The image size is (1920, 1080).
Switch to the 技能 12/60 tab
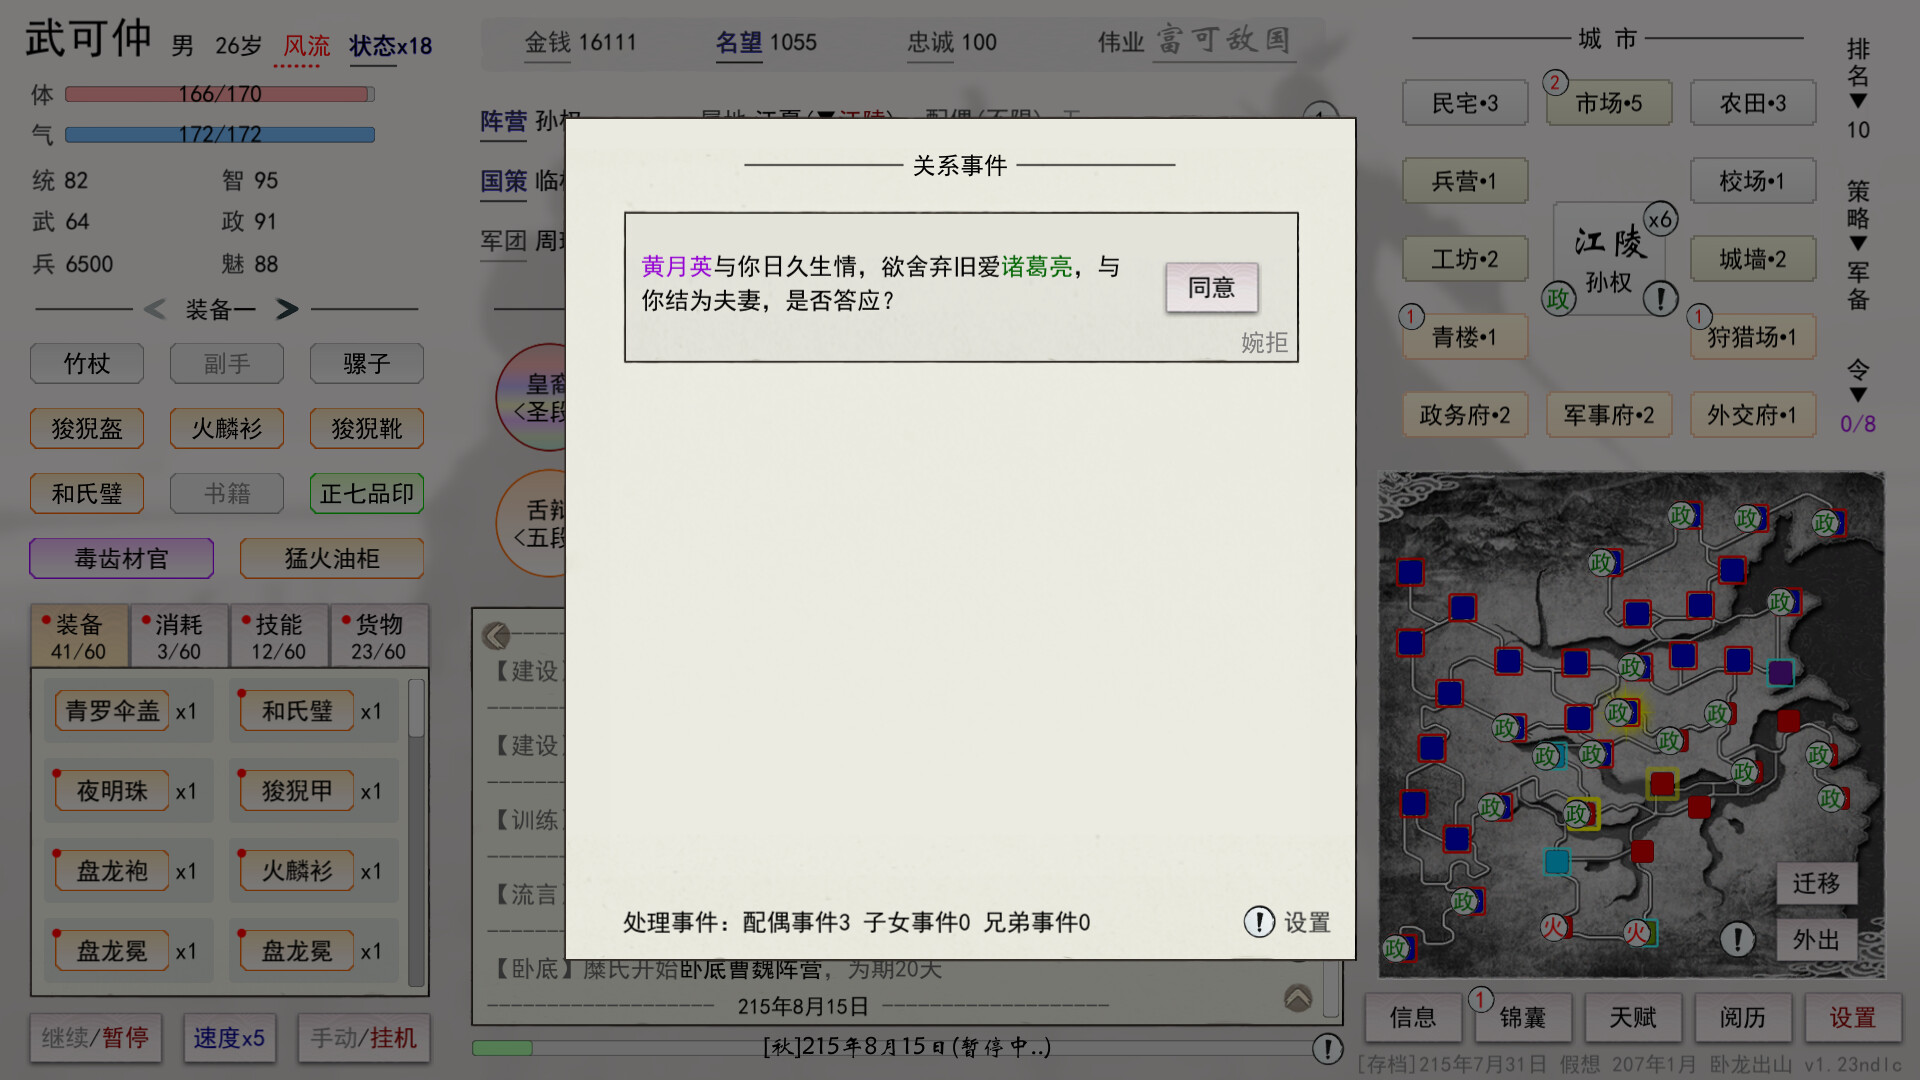tap(279, 635)
